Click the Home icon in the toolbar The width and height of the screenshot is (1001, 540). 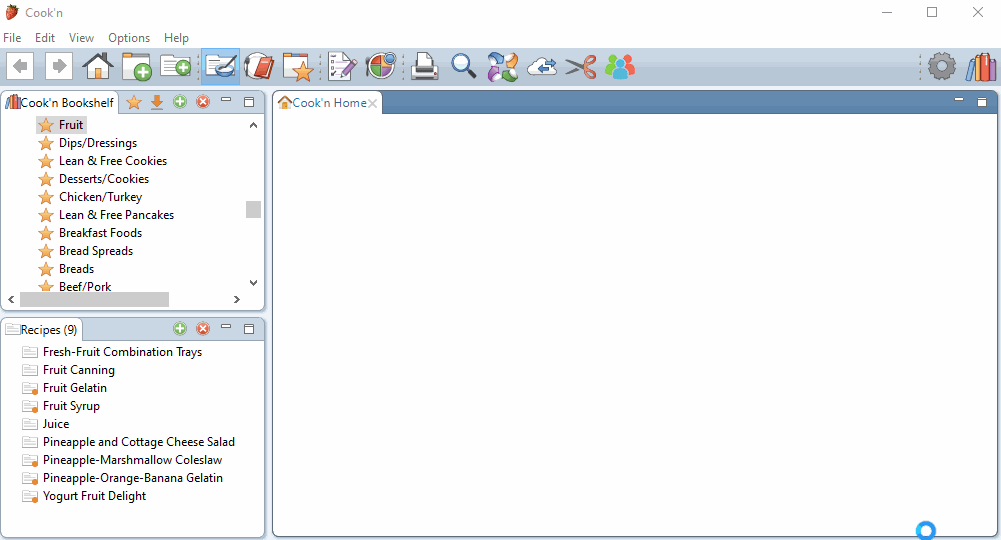[x=98, y=67]
